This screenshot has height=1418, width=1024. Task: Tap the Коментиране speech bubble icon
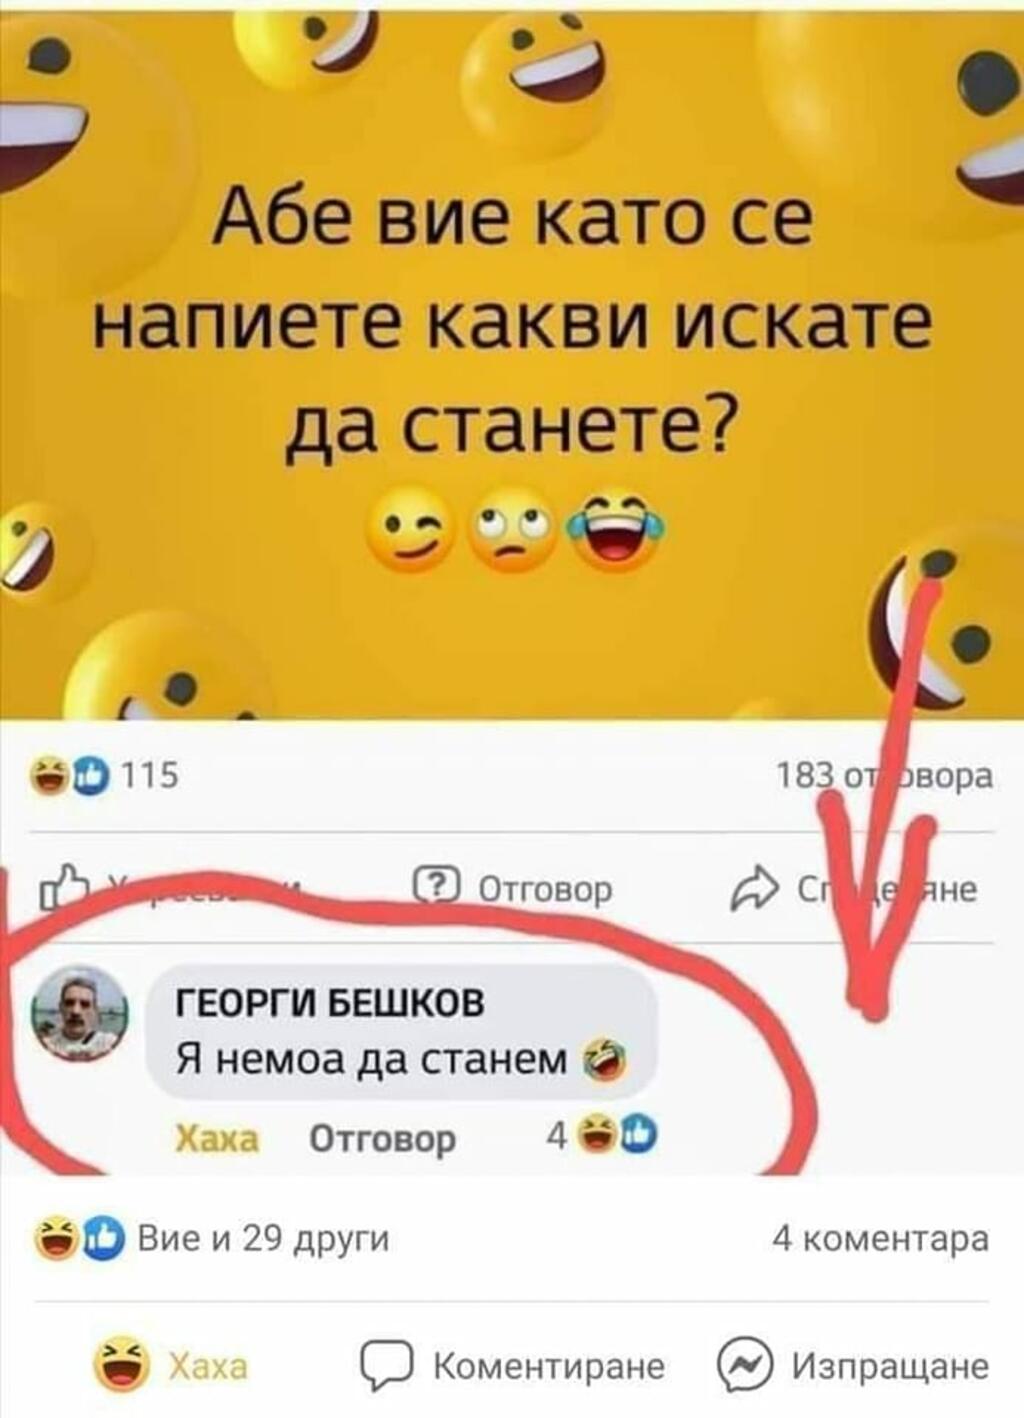386,1366
